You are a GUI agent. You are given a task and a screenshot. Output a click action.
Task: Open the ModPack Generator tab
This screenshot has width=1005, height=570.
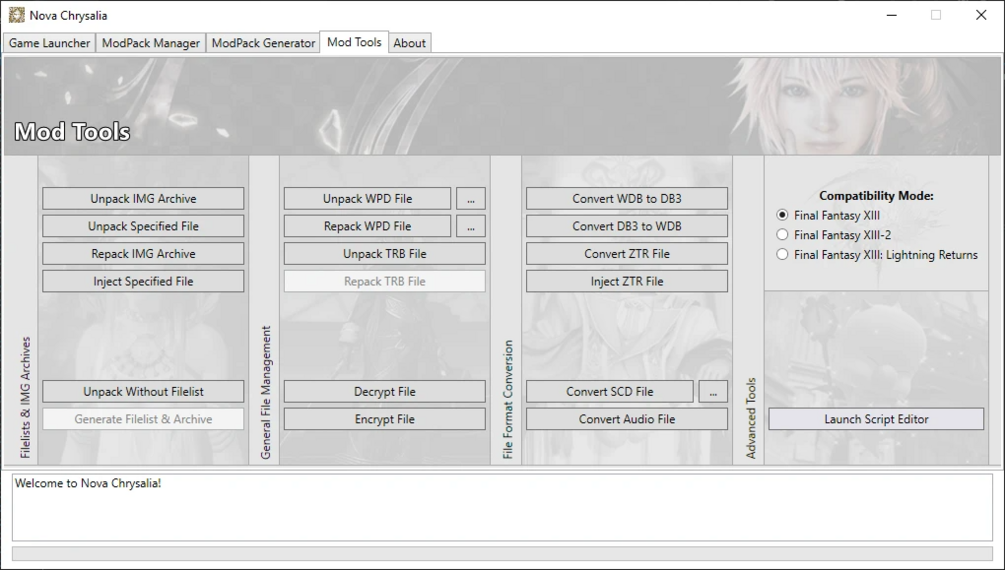[263, 43]
